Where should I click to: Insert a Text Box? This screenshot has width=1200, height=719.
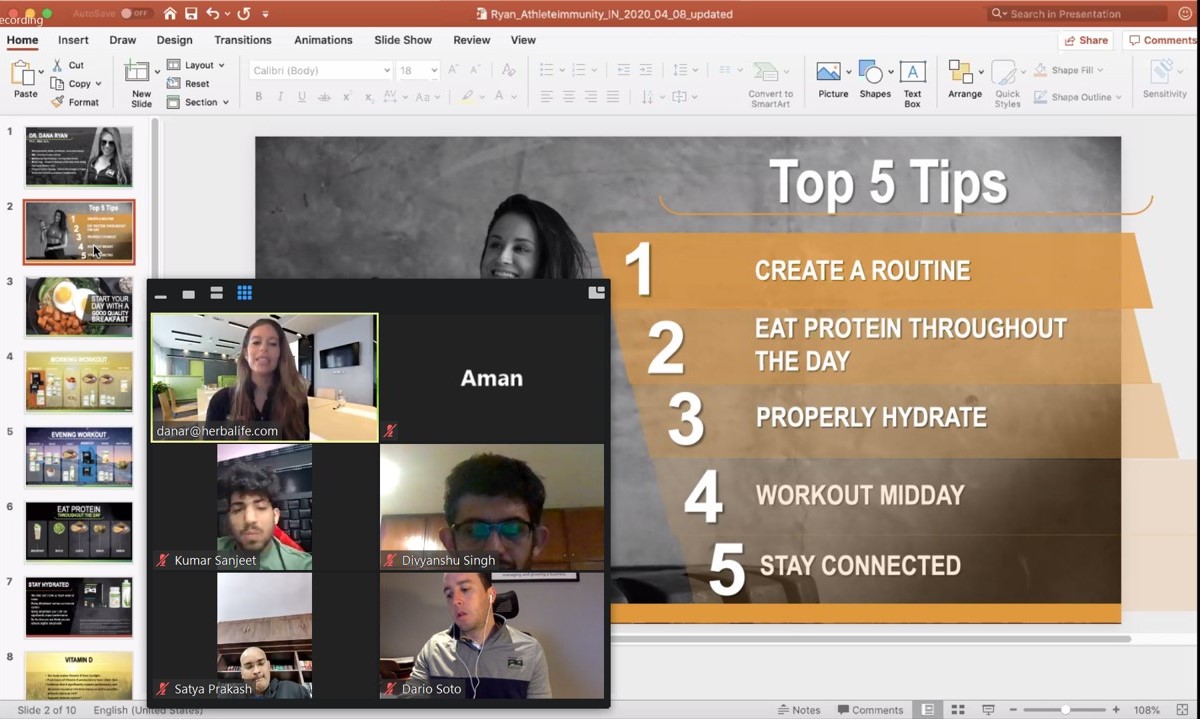tap(912, 84)
